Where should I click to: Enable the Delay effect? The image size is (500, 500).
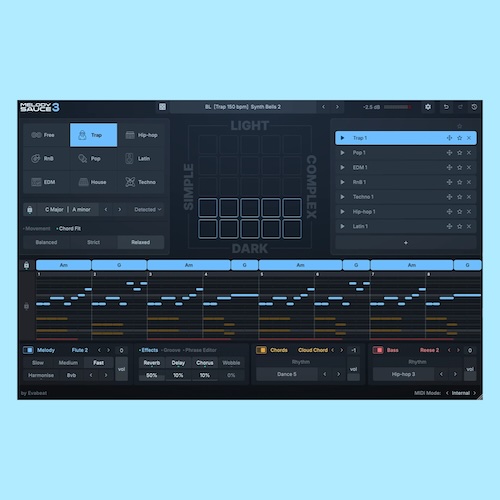coord(178,363)
